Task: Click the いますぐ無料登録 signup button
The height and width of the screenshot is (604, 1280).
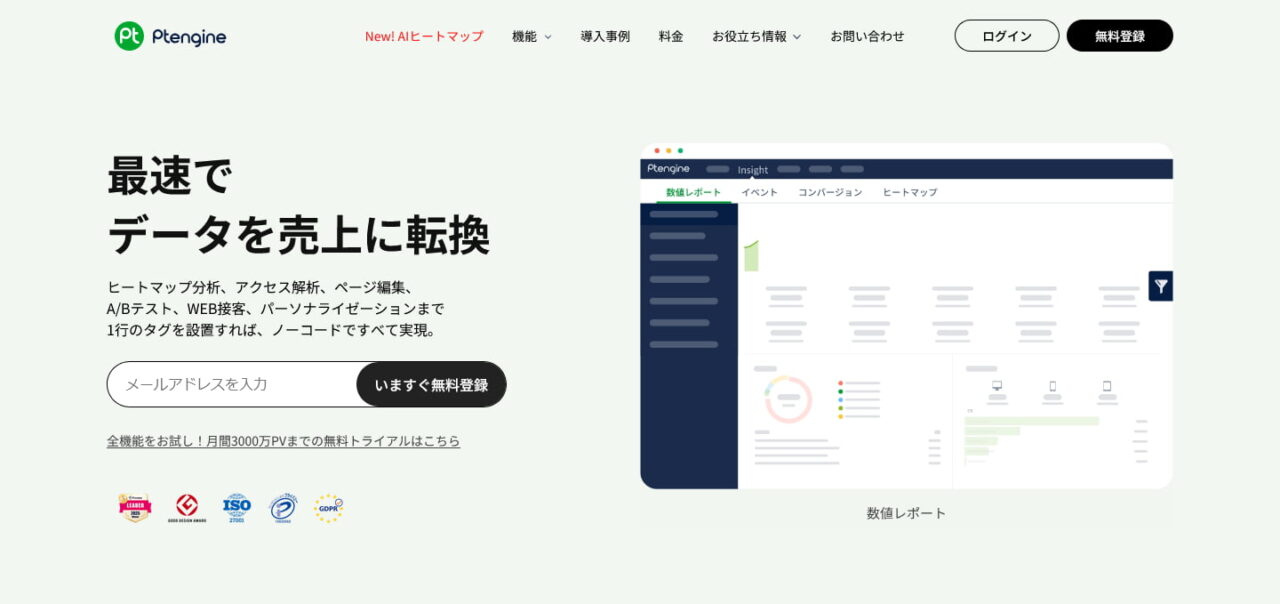Action: pos(431,384)
